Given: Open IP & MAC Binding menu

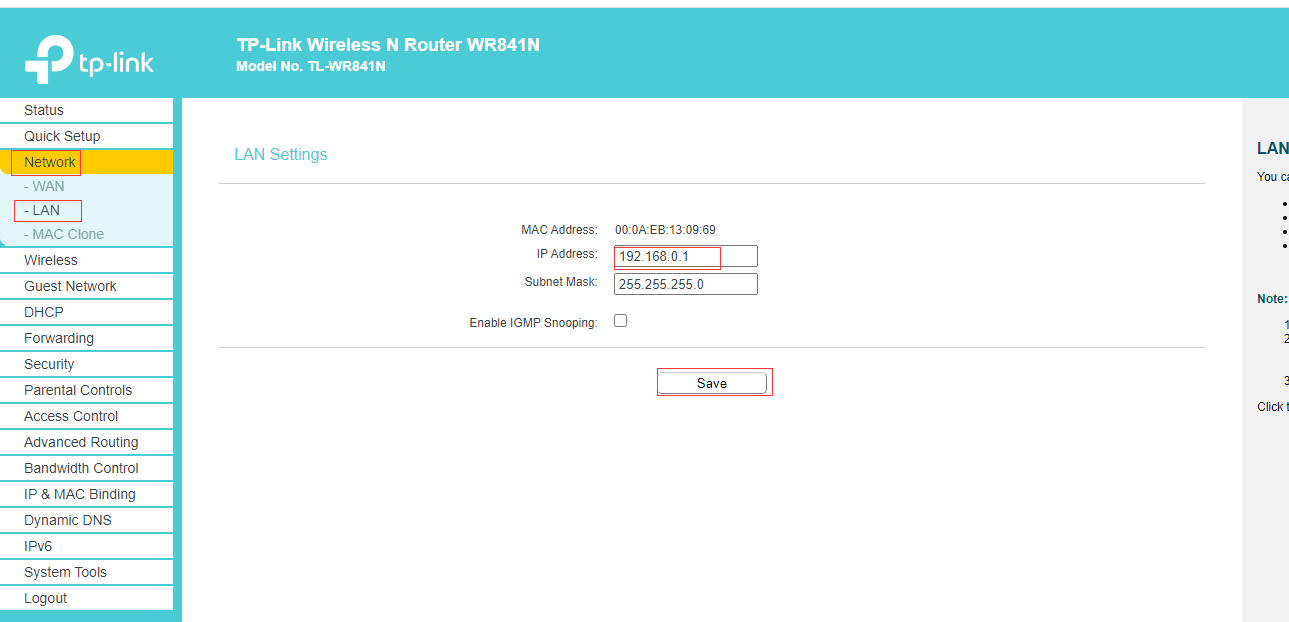Looking at the screenshot, I should pos(87,494).
